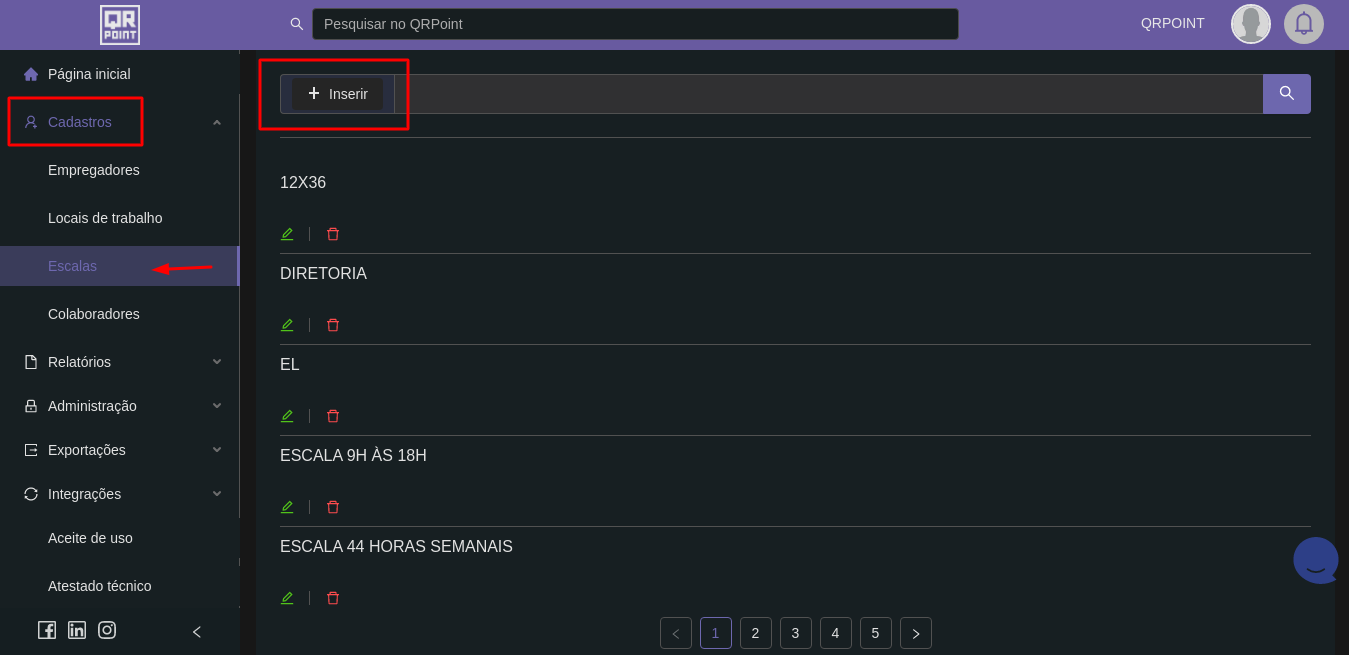Click the trash icon for EL scale
Screen dimensions: 1349x655
pyautogui.click(x=333, y=416)
